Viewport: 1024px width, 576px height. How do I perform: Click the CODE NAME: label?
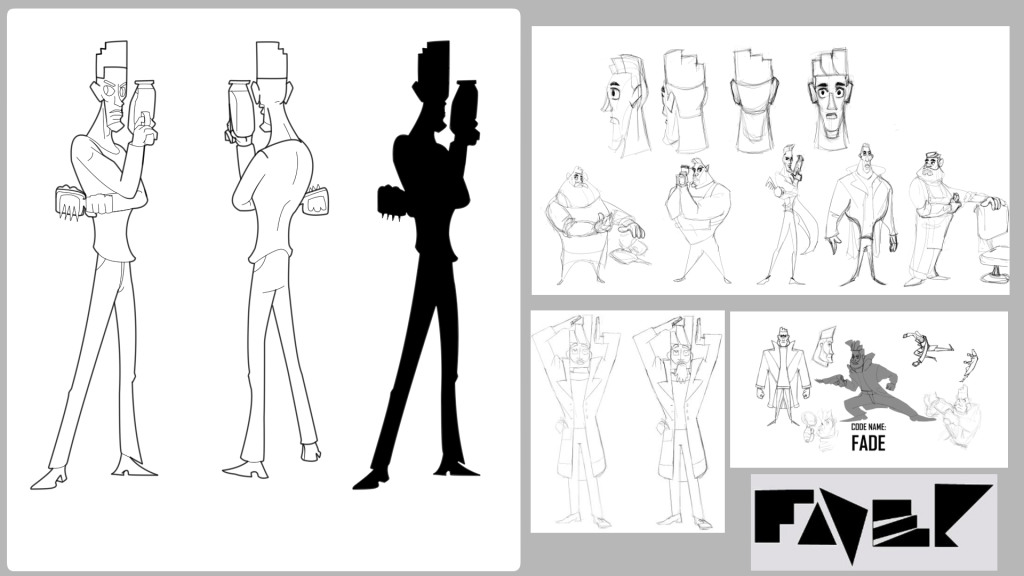click(x=868, y=428)
